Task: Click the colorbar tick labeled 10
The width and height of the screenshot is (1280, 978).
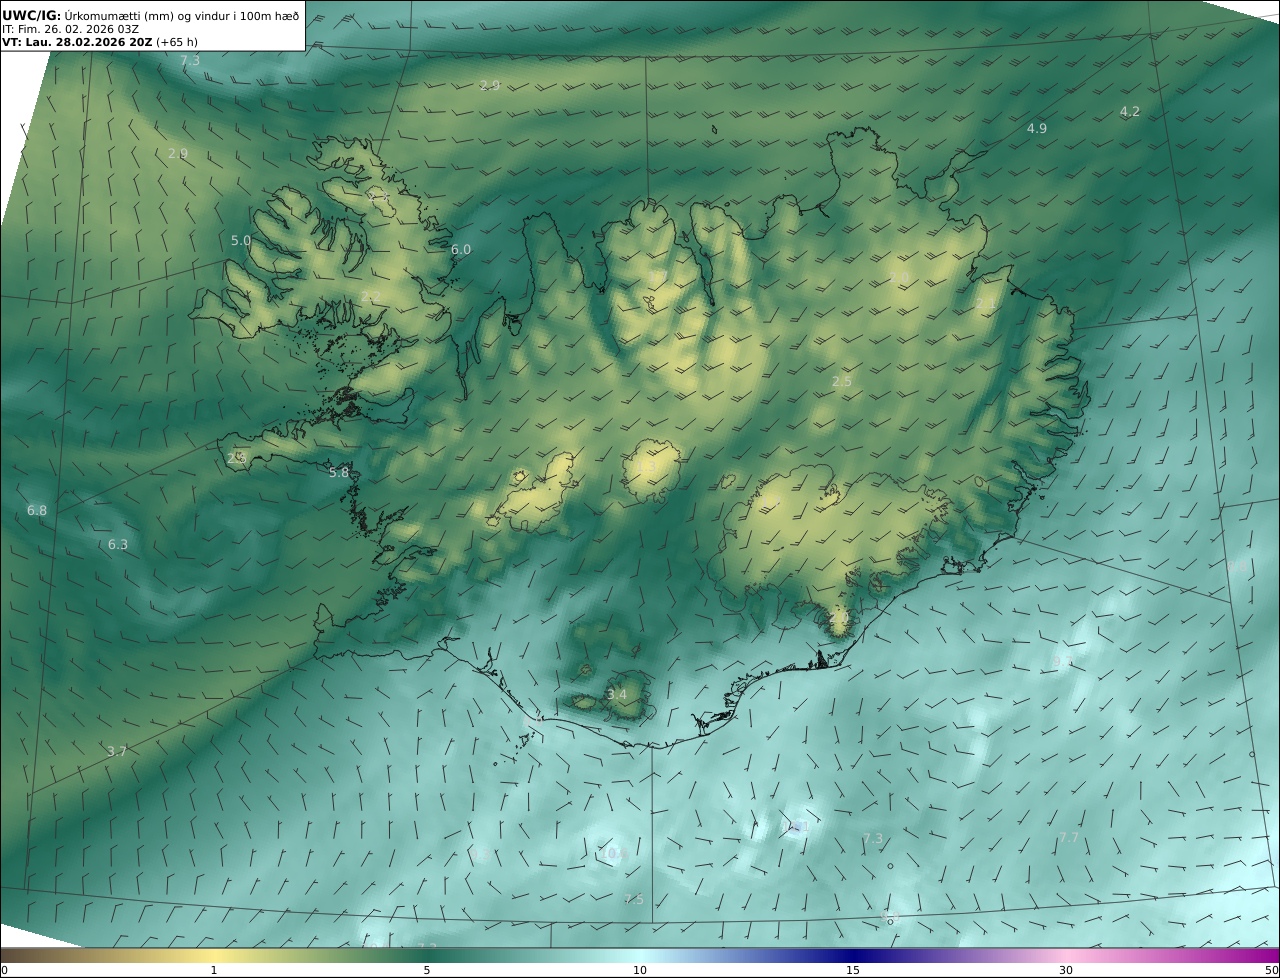Action: (x=640, y=970)
